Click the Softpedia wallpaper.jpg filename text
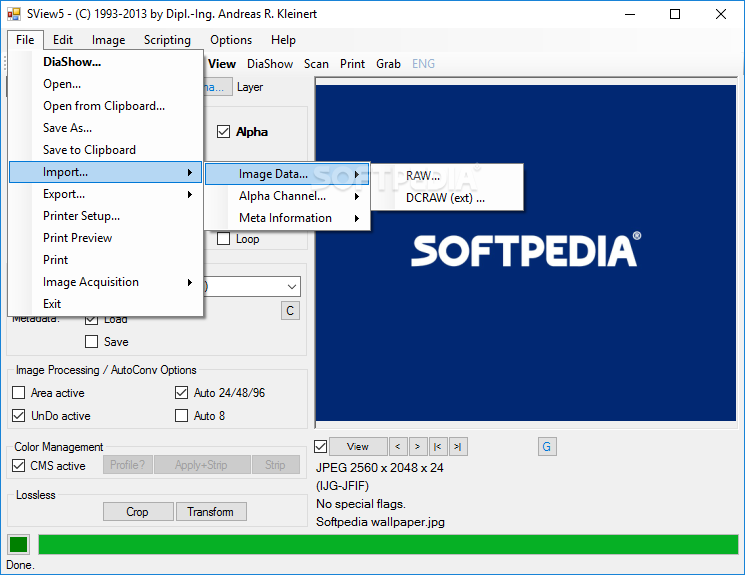 point(381,522)
